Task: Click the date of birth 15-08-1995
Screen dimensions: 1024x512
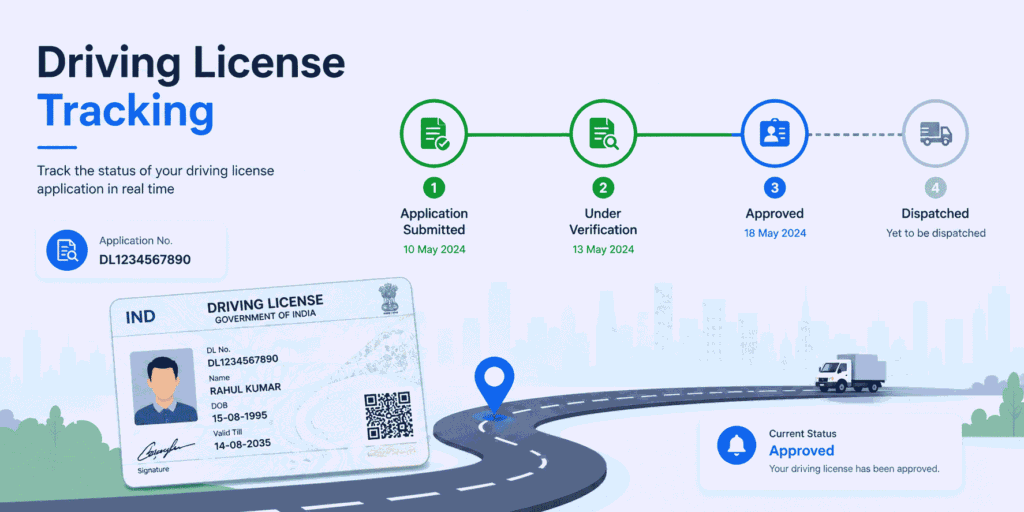Action: 240,417
